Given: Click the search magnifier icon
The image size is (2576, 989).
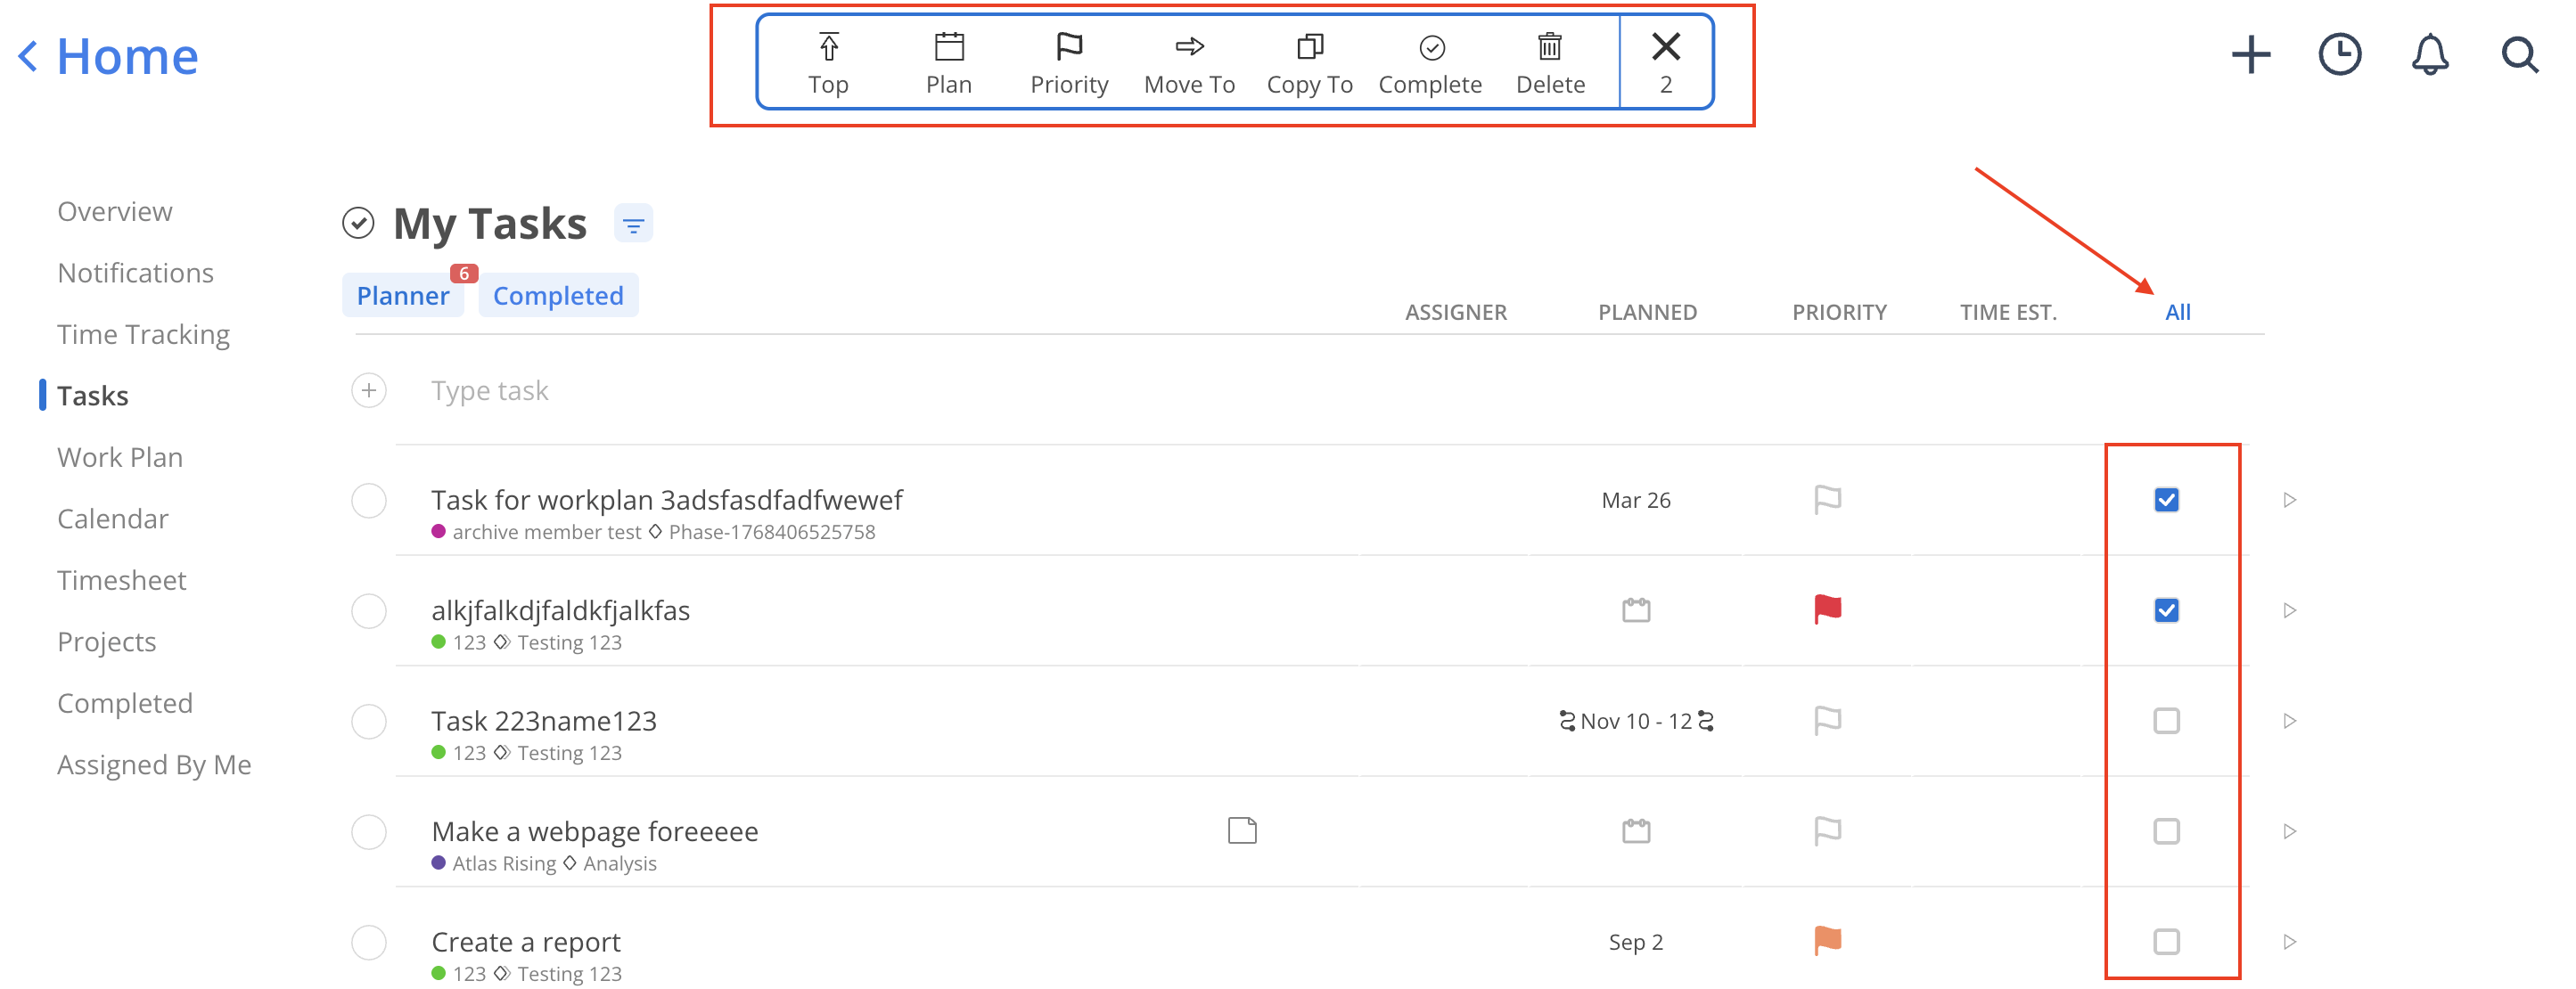Looking at the screenshot, I should click(x=2519, y=55).
